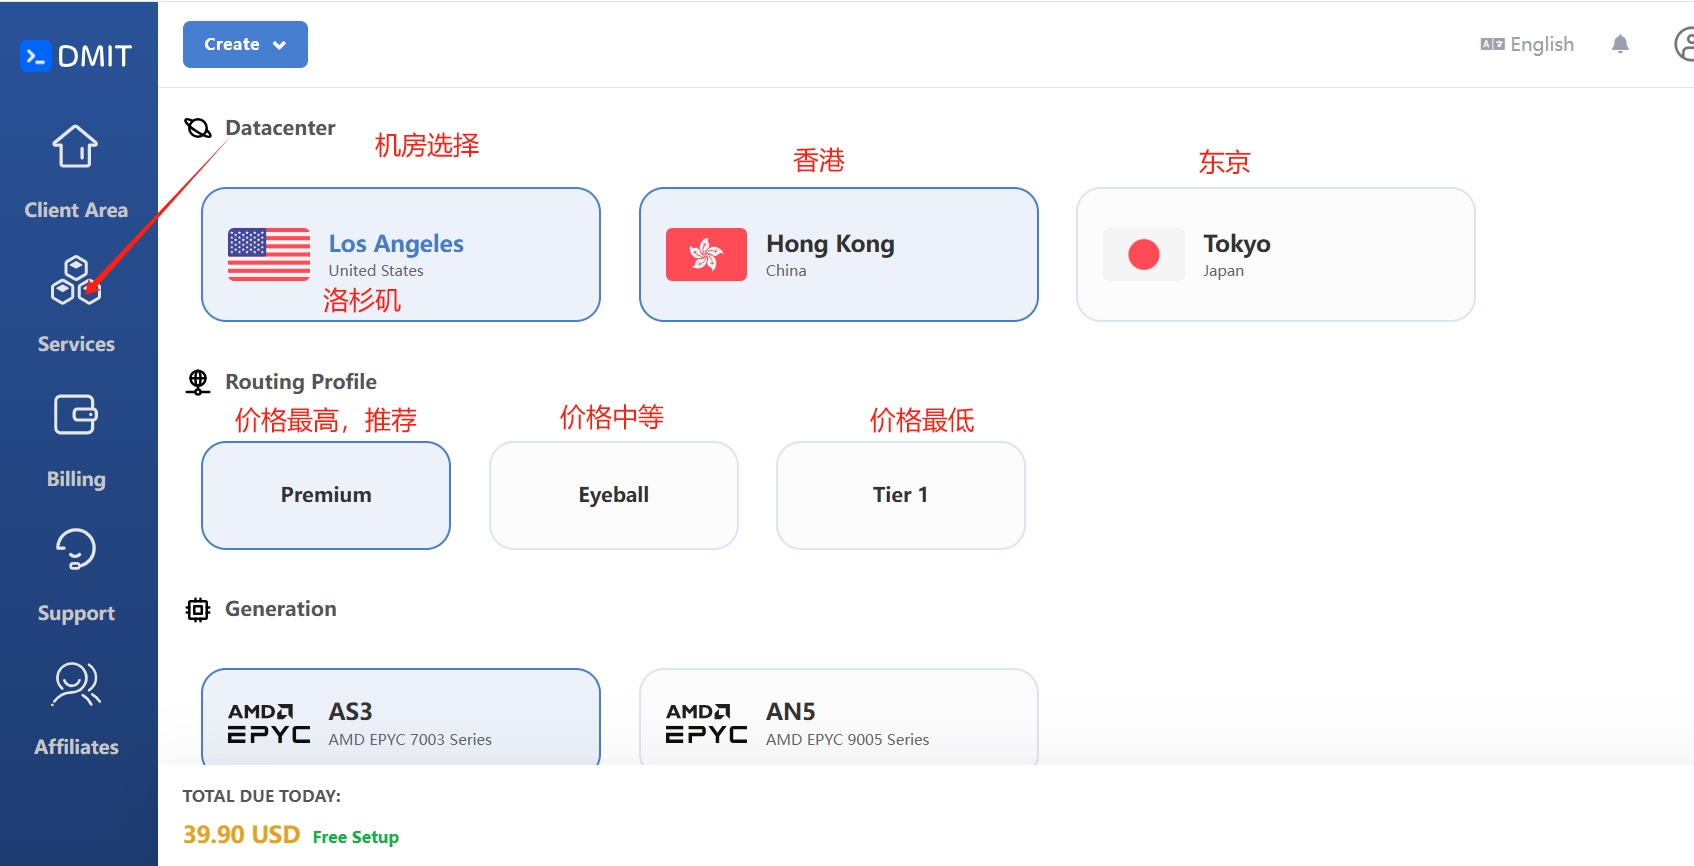Click the United States flag icon
This screenshot has height=866, width=1694.
[x=269, y=254]
